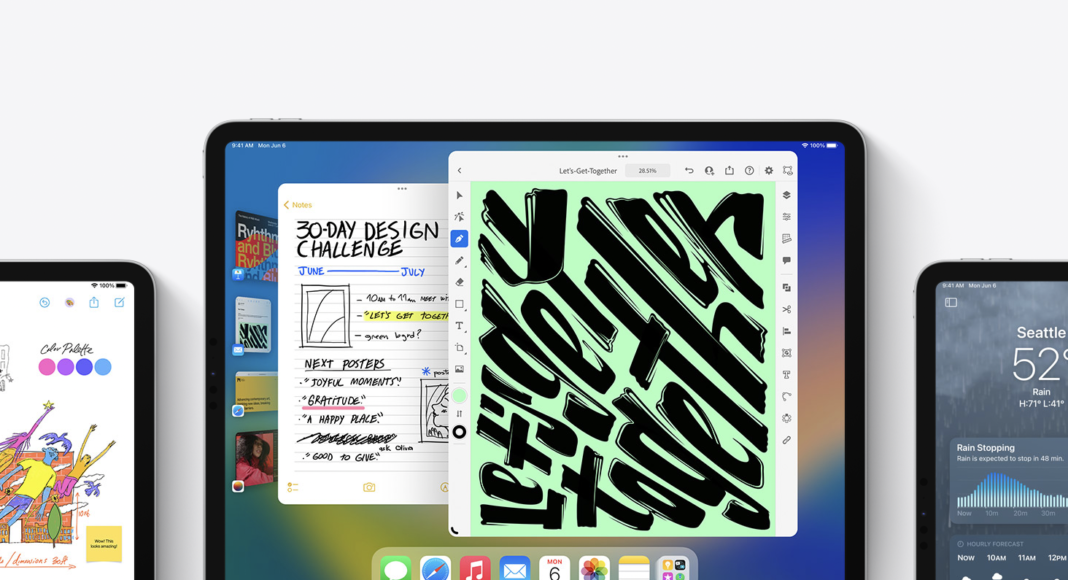1068x580 pixels.
Task: Open the Properties sliders panel in Illustrator
Action: 787,217
